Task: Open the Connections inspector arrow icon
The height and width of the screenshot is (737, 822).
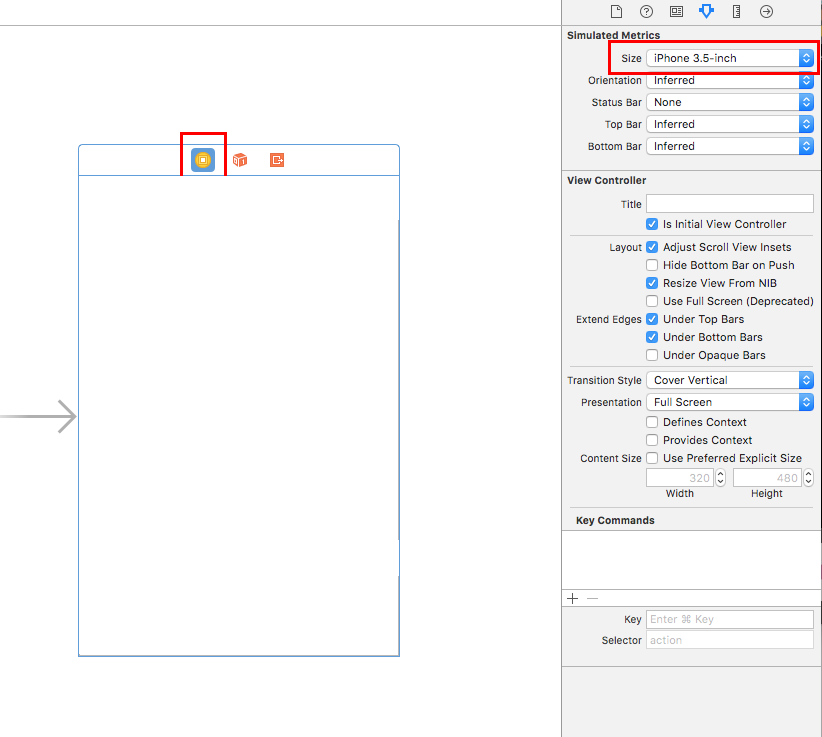Action: pos(766,12)
